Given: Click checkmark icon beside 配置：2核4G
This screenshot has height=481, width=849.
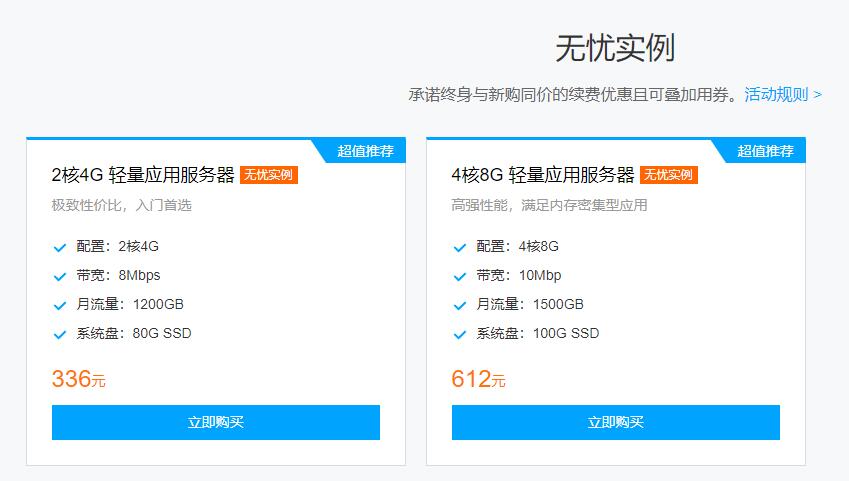Looking at the screenshot, I should tap(60, 247).
